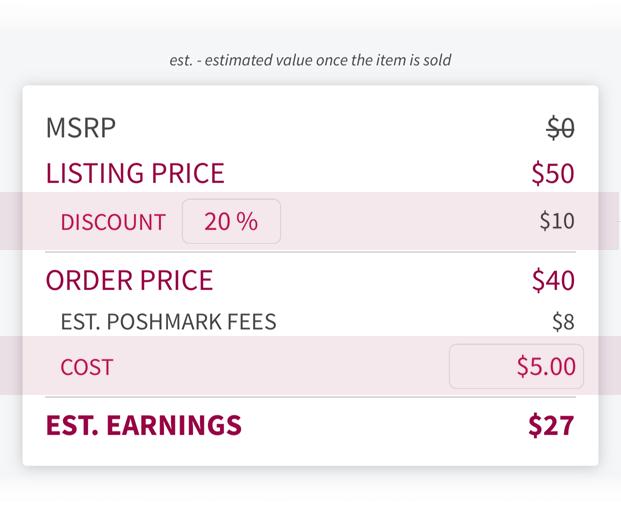Click the ORDER PRICE label
The height and width of the screenshot is (510, 621).
coord(130,280)
